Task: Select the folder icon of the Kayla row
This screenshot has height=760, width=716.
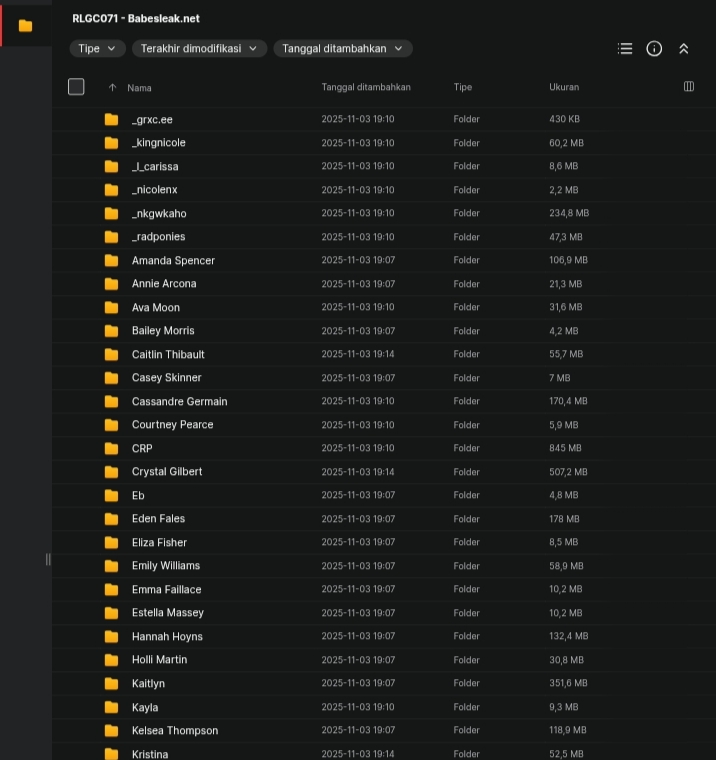Action: click(x=111, y=707)
